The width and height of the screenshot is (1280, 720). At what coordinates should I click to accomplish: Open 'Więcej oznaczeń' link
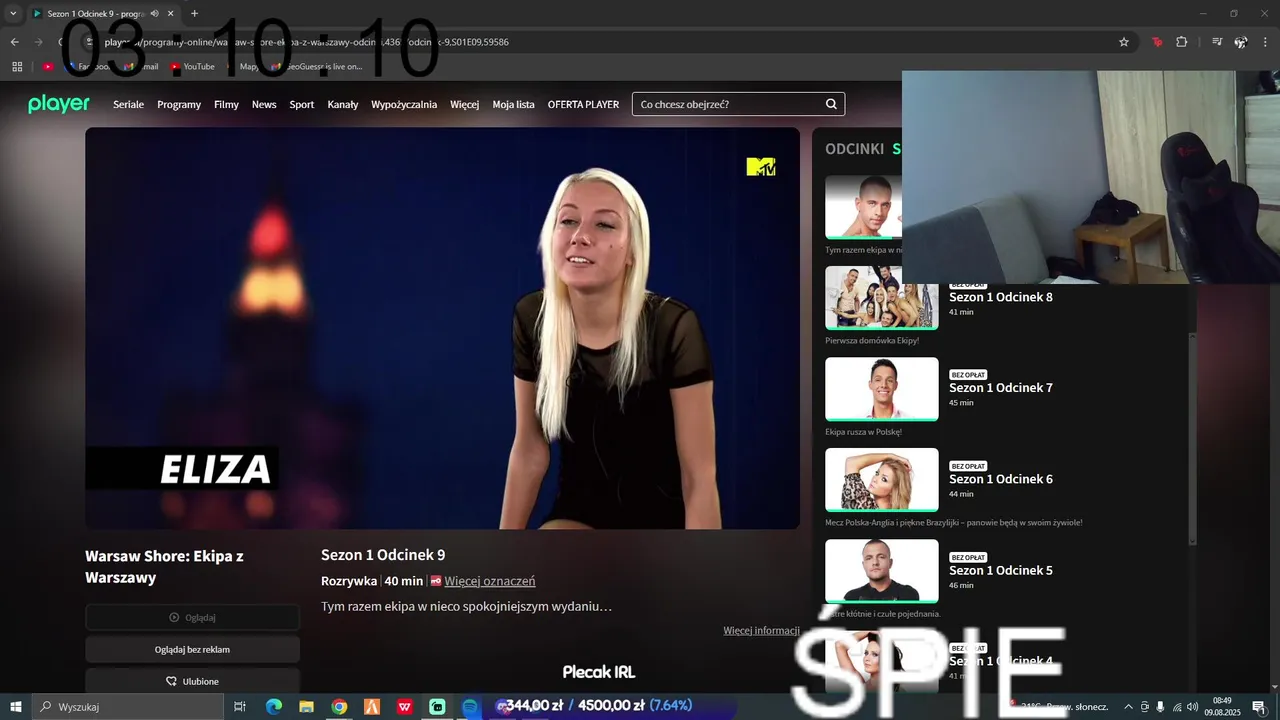tap(490, 581)
